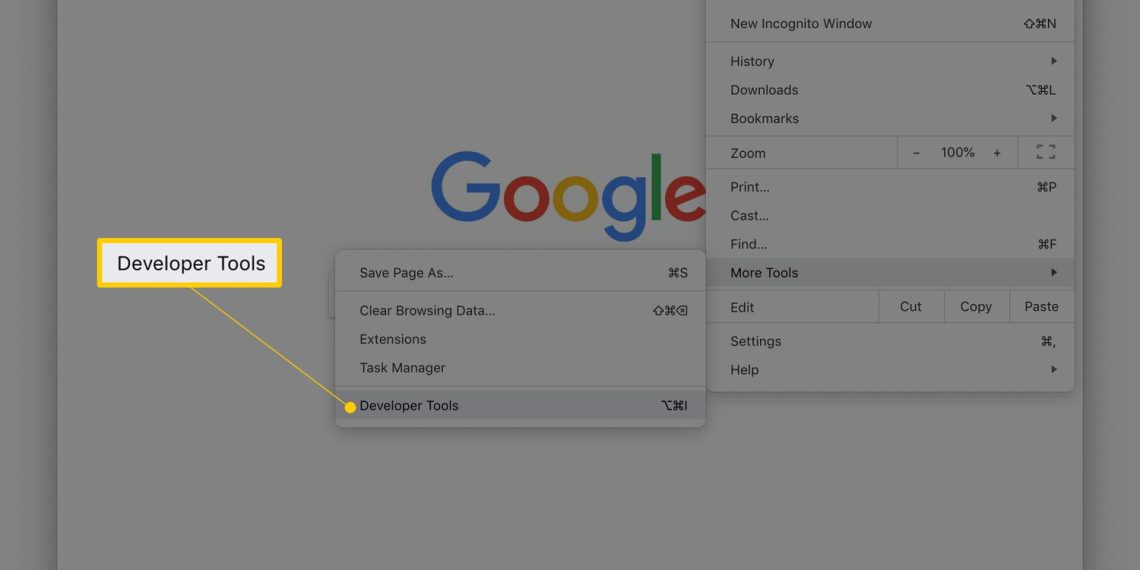The image size is (1140, 570).
Task: Click the 100% zoom value
Action: pyautogui.click(x=958, y=153)
